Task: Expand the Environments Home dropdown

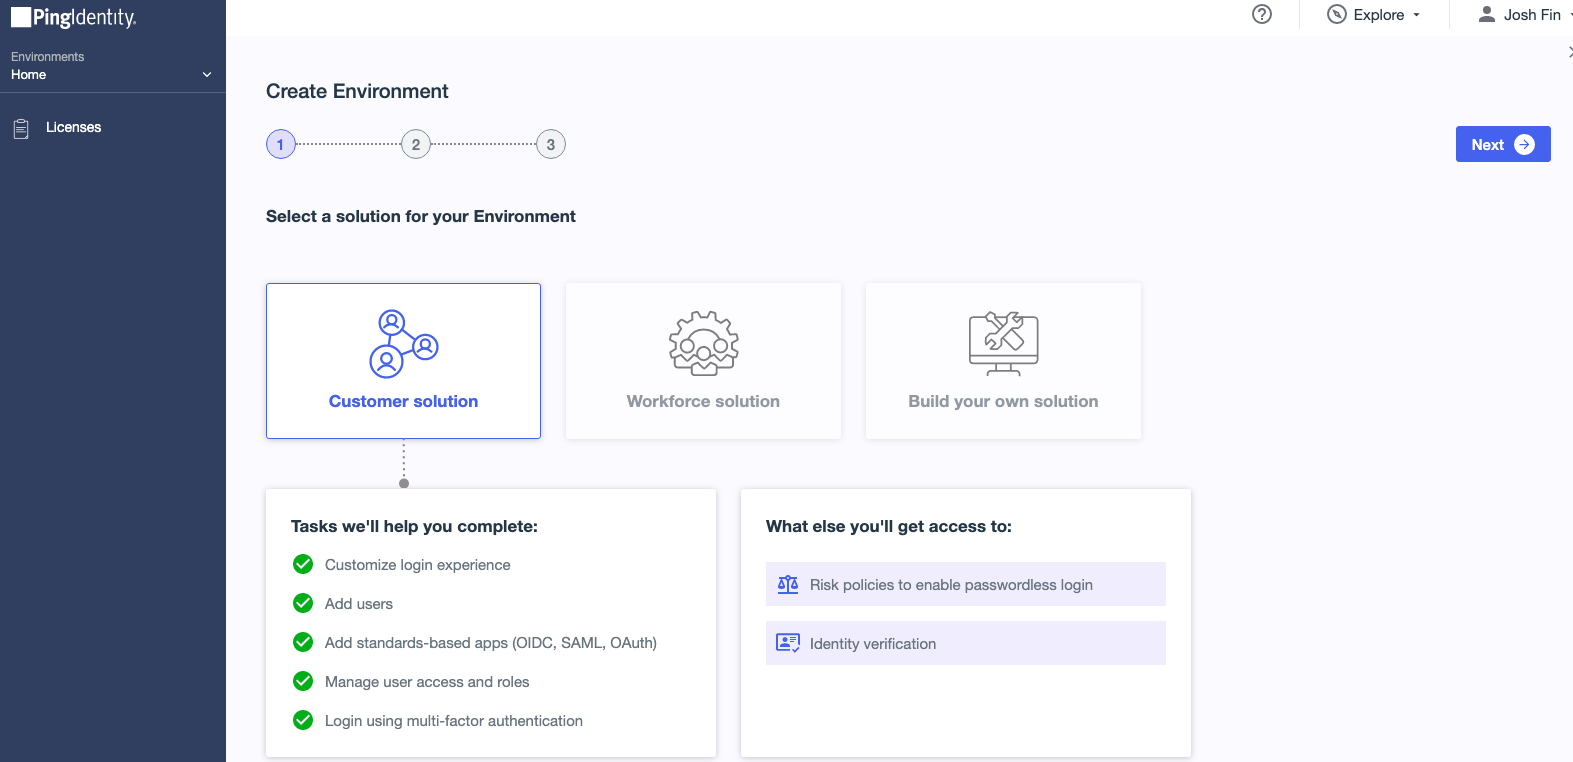Action: (112, 66)
